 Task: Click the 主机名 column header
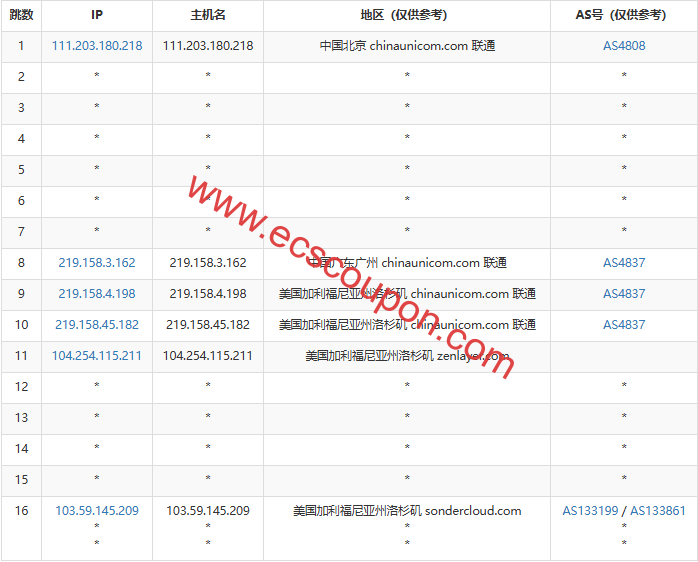(x=208, y=15)
